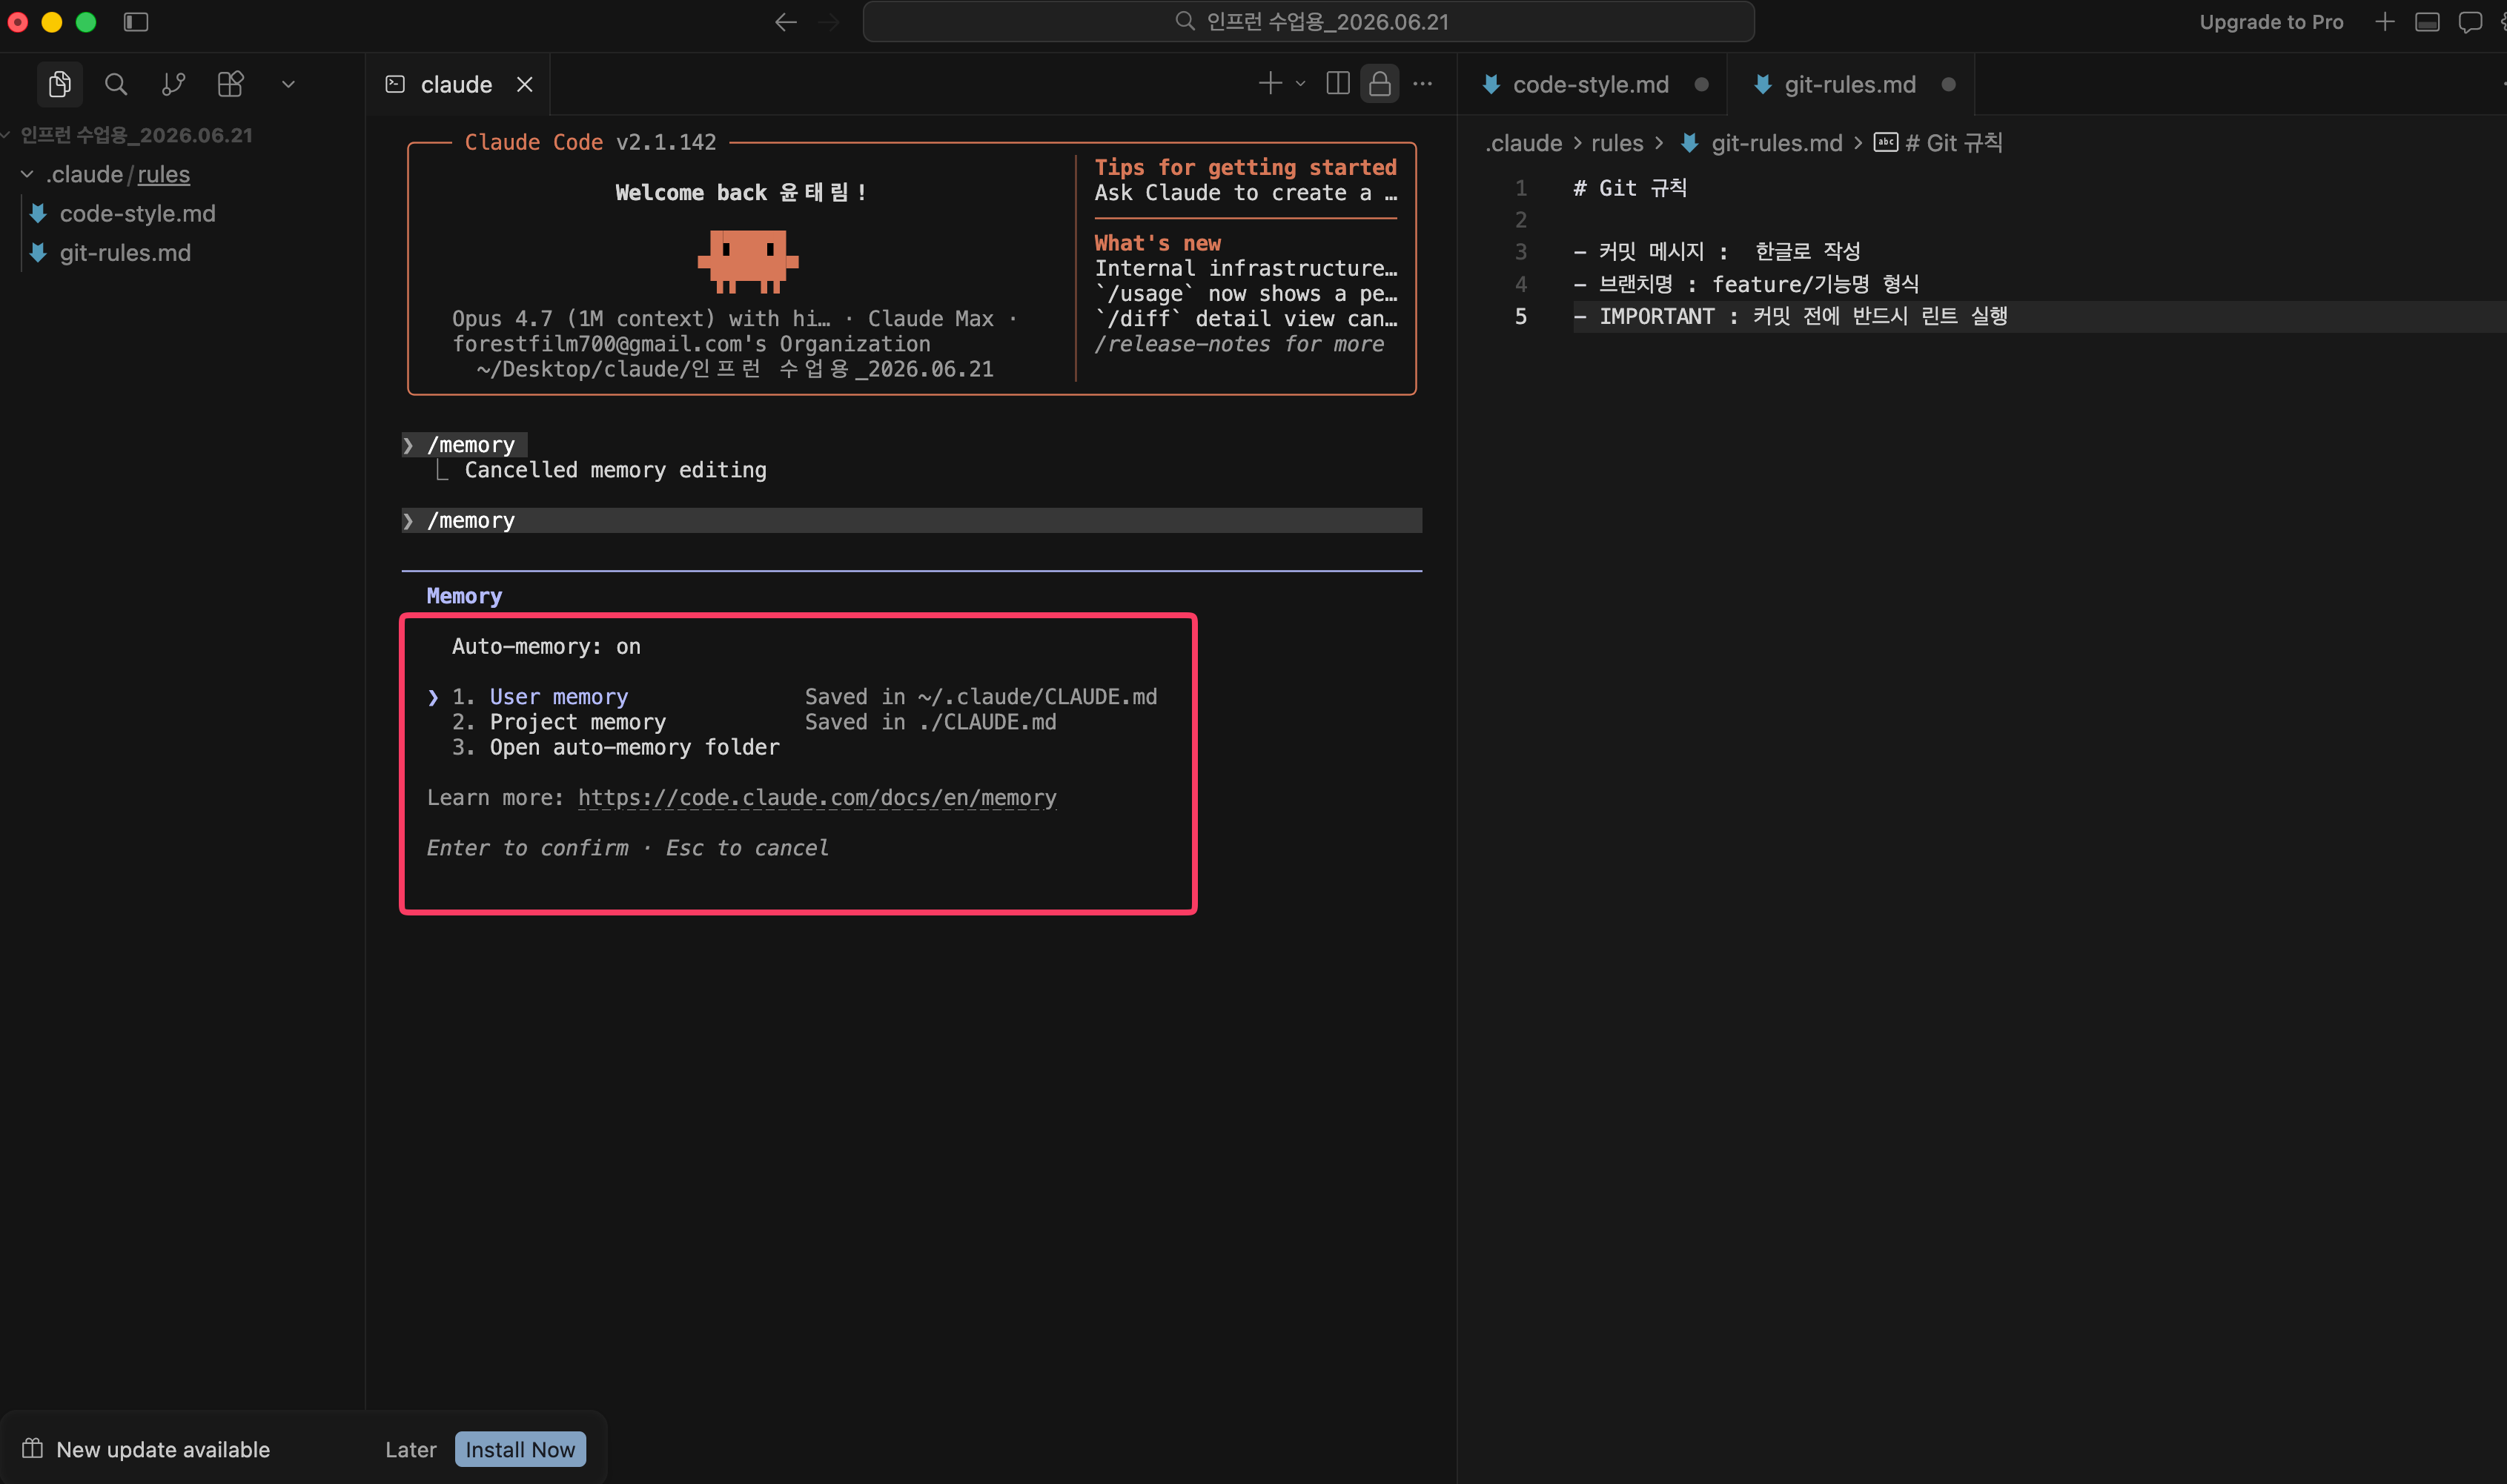Click unsaved dot on code-style.md tab
The image size is (2507, 1484).
1701,84
